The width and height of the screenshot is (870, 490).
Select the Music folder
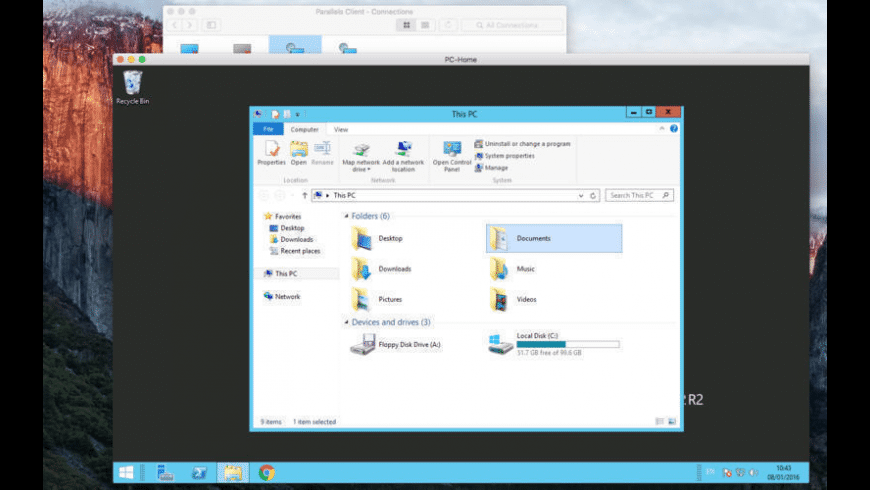[x=512, y=269]
